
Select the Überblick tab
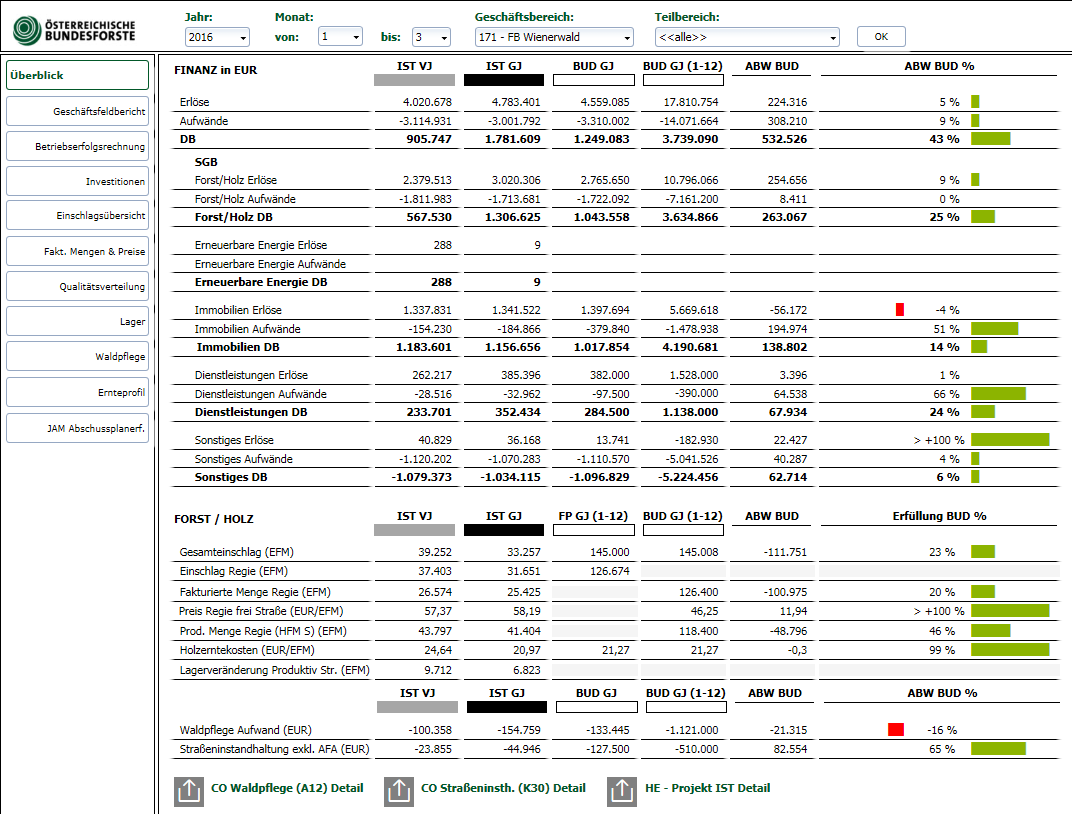point(77,75)
